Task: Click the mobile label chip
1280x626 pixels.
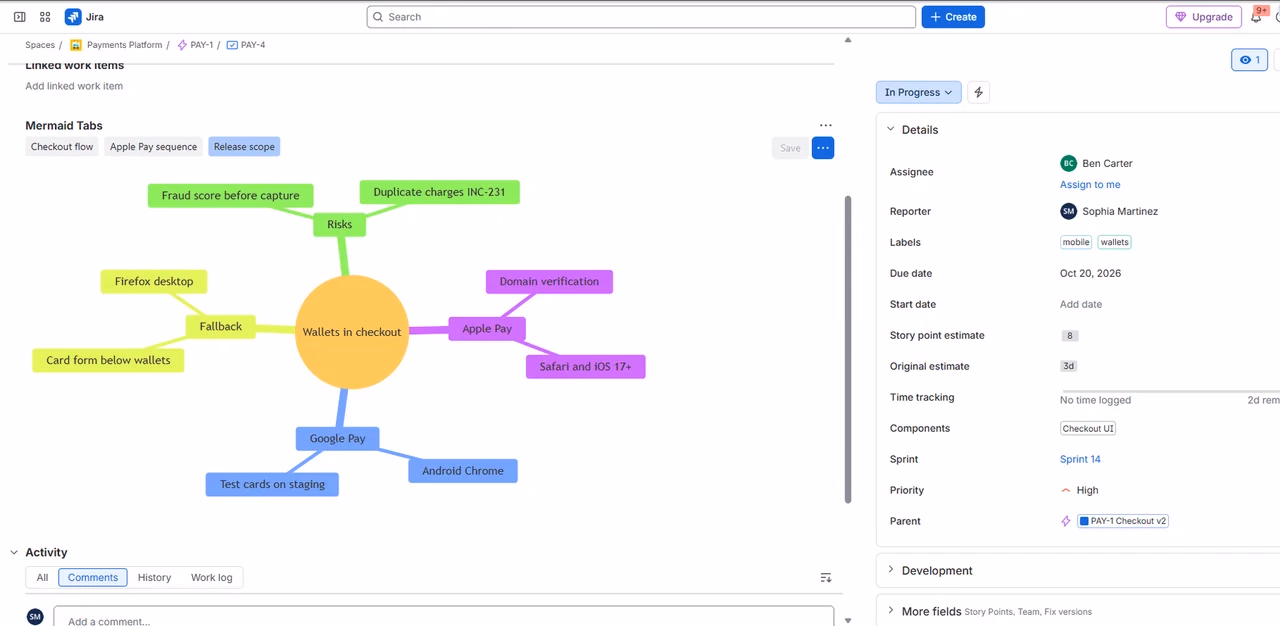Action: point(1076,242)
